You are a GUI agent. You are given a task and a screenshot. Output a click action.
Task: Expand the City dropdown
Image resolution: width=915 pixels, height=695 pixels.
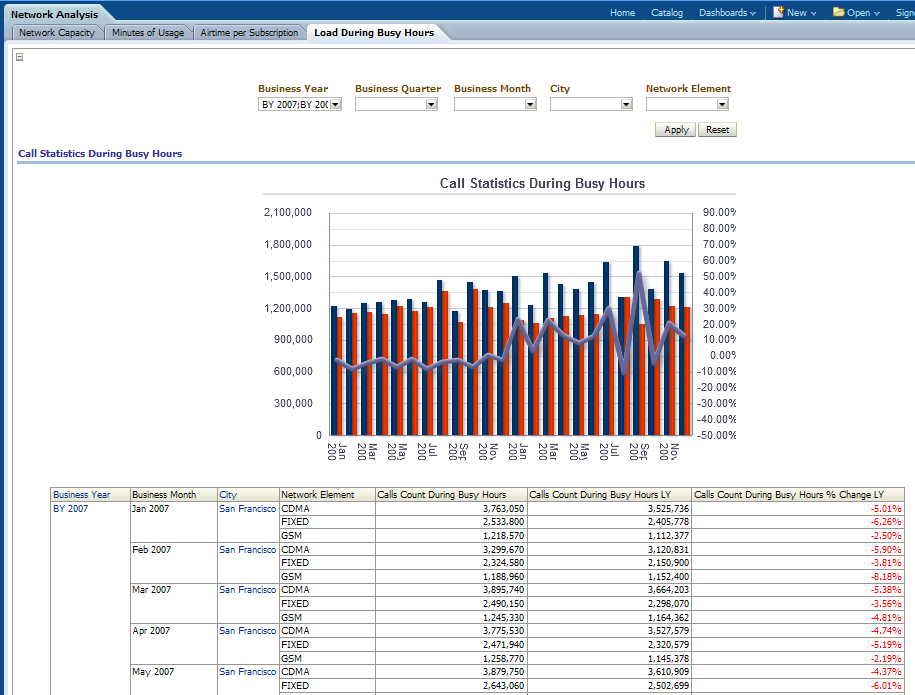click(x=626, y=104)
